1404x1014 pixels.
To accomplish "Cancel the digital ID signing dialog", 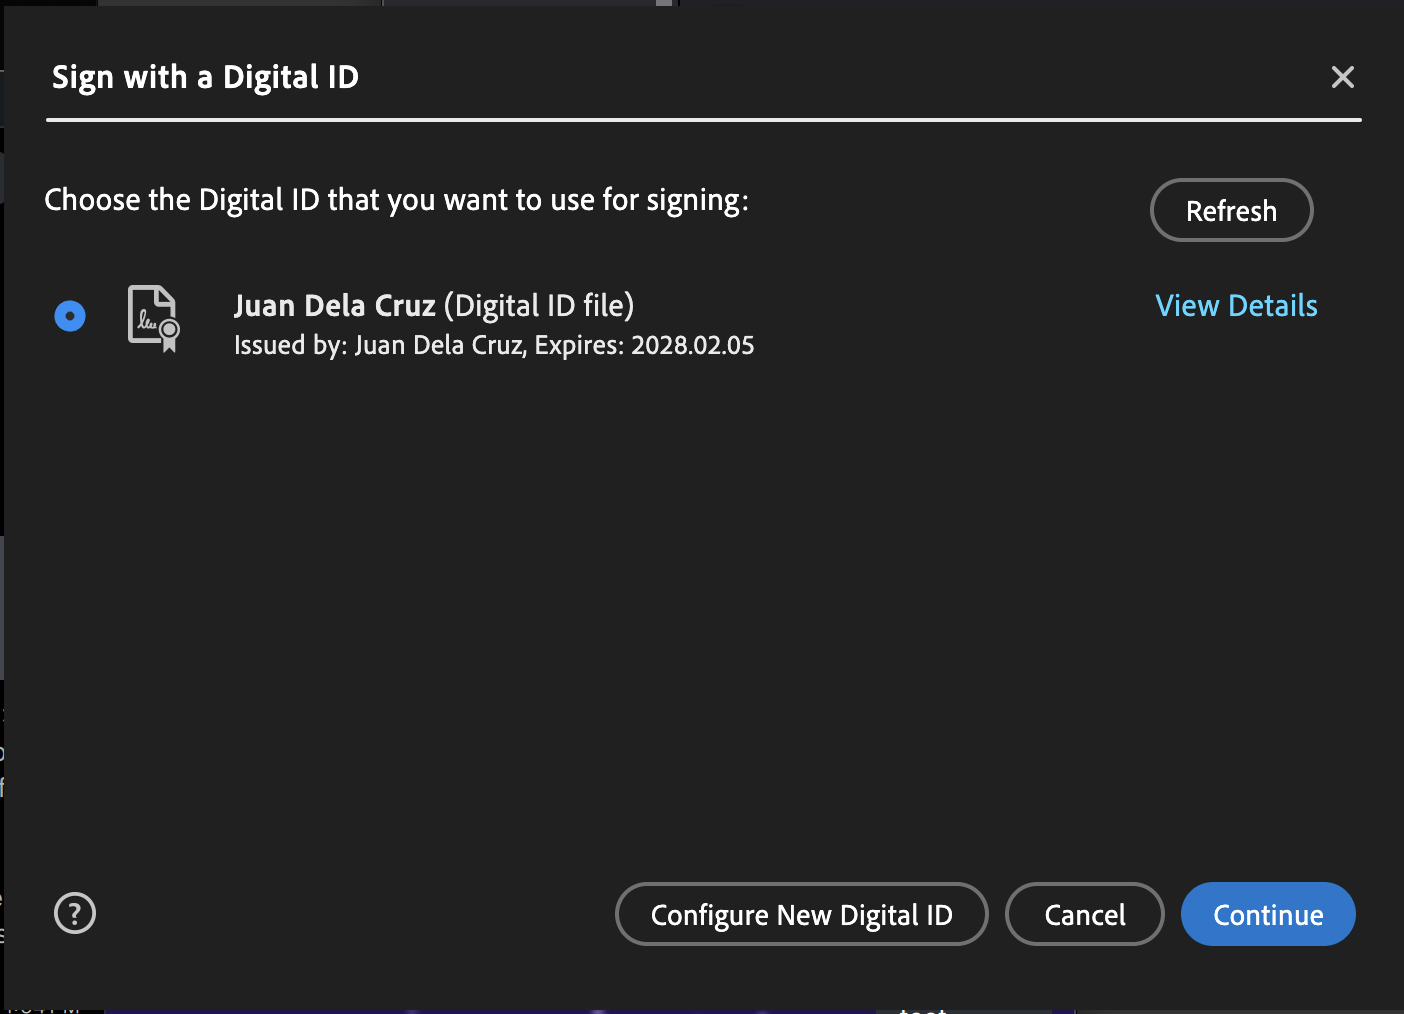I will pos(1084,914).
